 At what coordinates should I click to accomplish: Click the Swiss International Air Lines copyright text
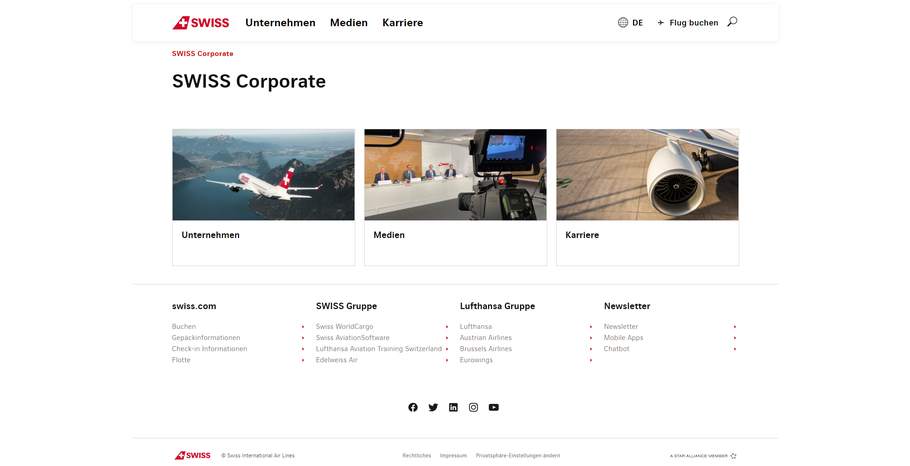tap(258, 456)
